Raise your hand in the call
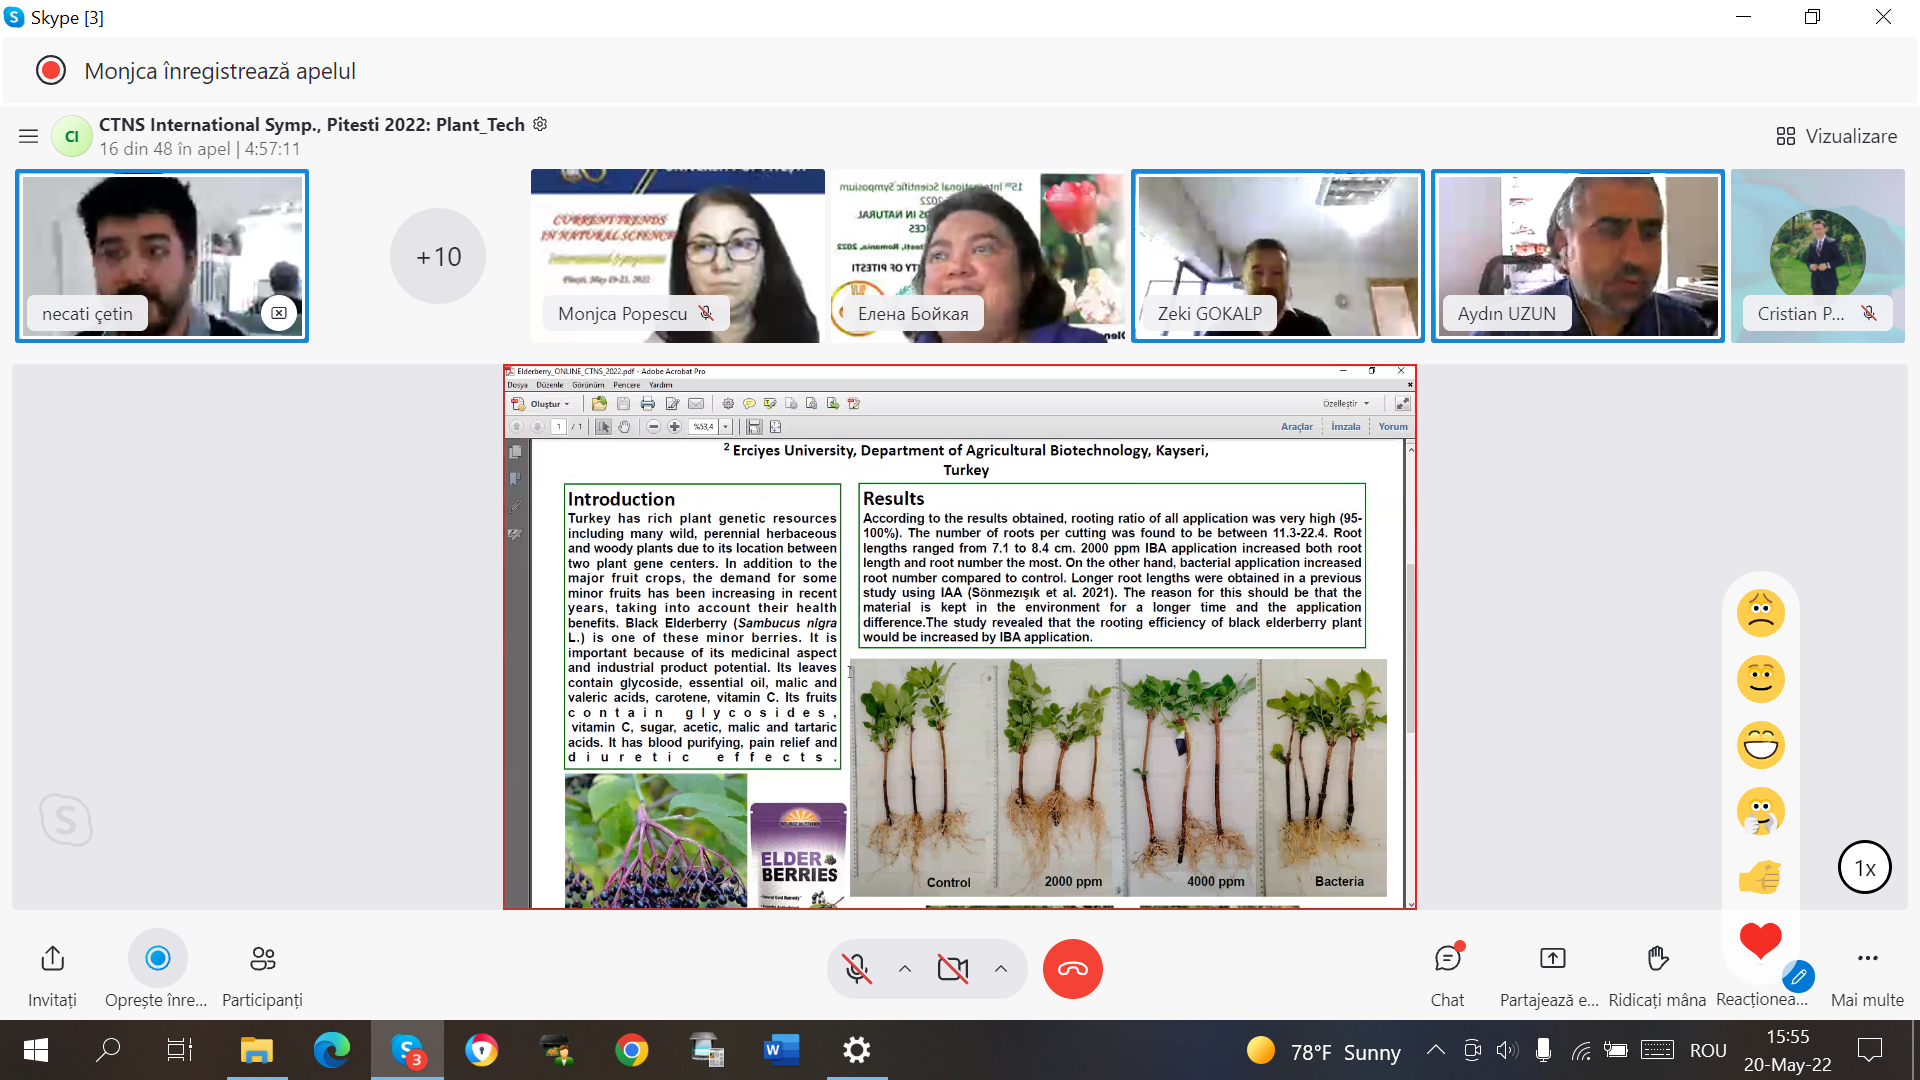1920x1080 pixels. [1657, 959]
